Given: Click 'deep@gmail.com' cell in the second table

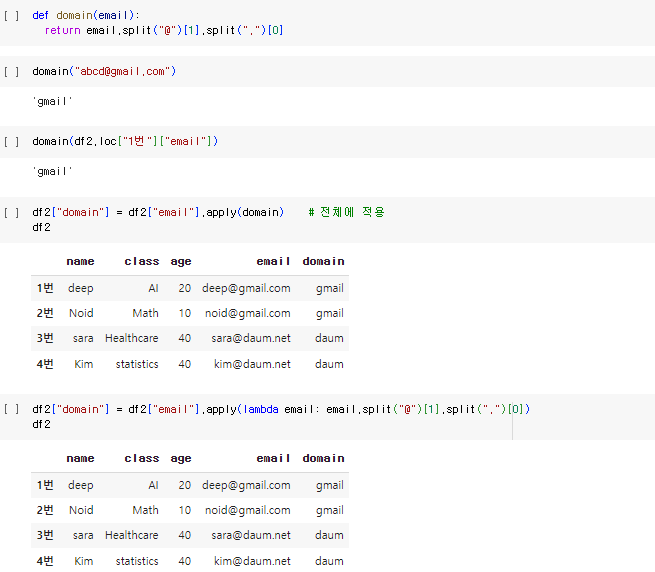Looking at the screenshot, I should click(x=246, y=486).
